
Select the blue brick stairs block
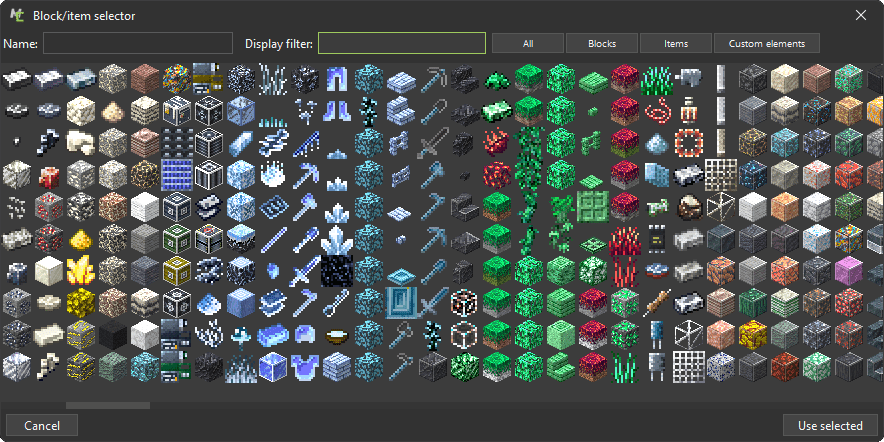[x=401, y=111]
